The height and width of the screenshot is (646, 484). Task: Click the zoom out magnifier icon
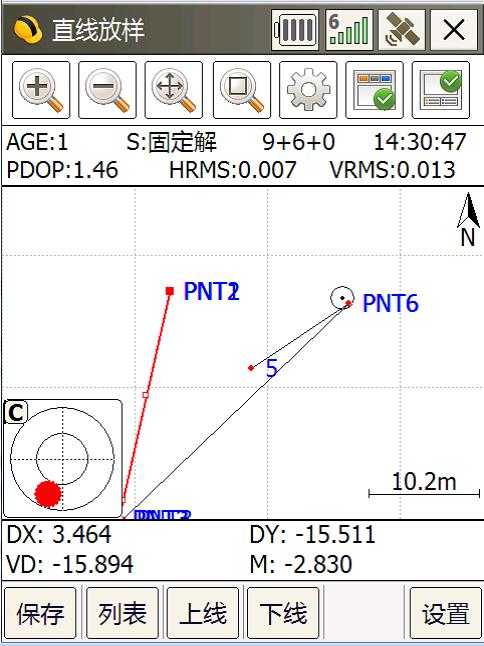click(108, 90)
